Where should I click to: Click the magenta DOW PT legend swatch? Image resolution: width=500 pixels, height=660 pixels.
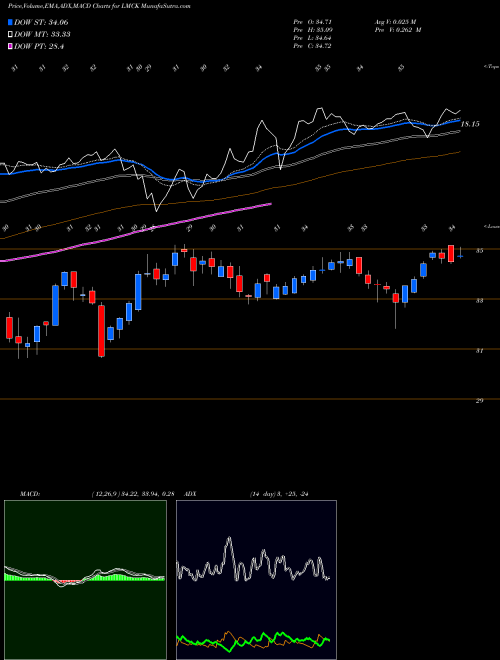pos(11,47)
